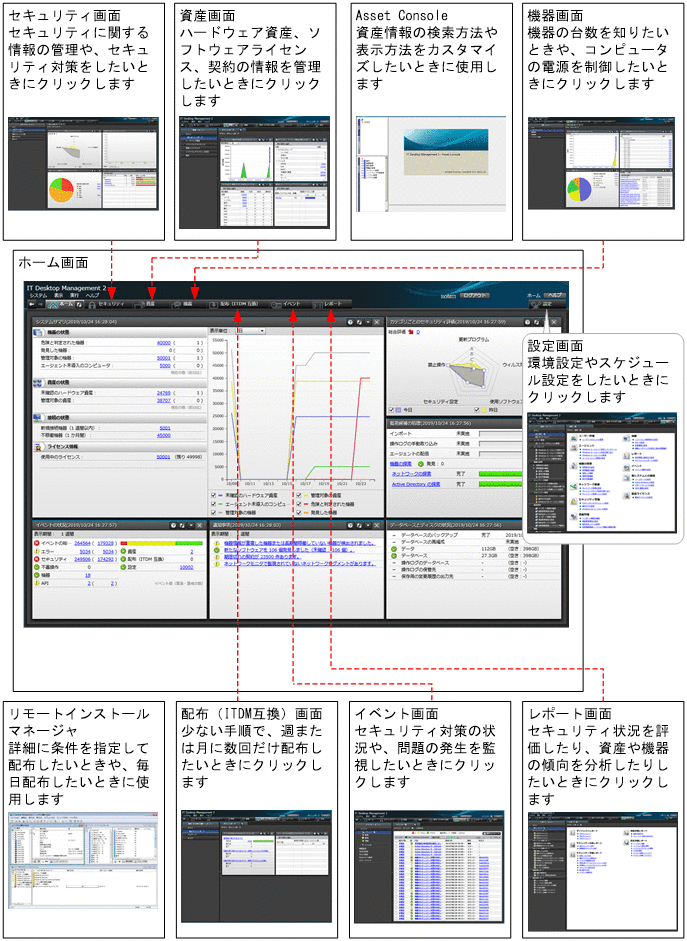Toggle 昨日 checkbox in security radar chart
Viewport: 687px width, 941px height.
point(478,410)
